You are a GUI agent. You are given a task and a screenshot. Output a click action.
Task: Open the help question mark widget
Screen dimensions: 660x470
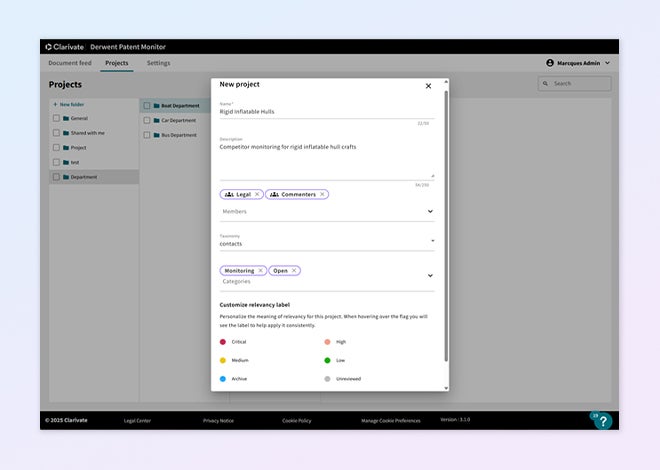pos(602,421)
